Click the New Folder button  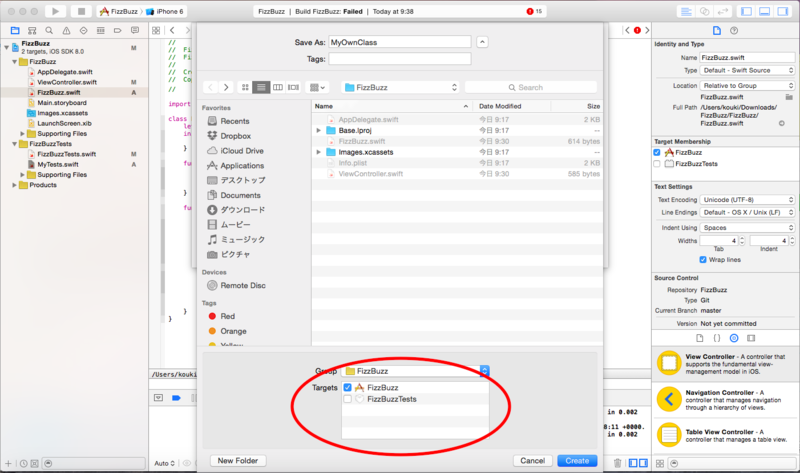[238, 461]
